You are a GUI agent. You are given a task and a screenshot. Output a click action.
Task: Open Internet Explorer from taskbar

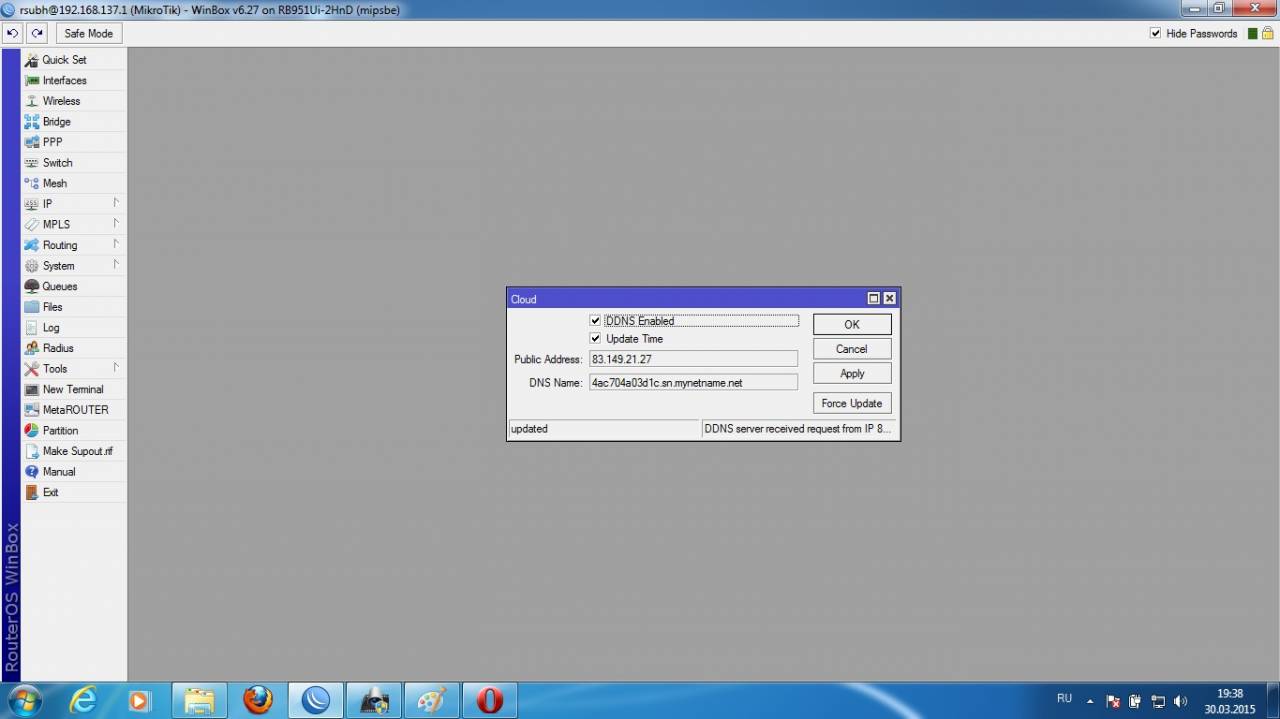click(83, 700)
